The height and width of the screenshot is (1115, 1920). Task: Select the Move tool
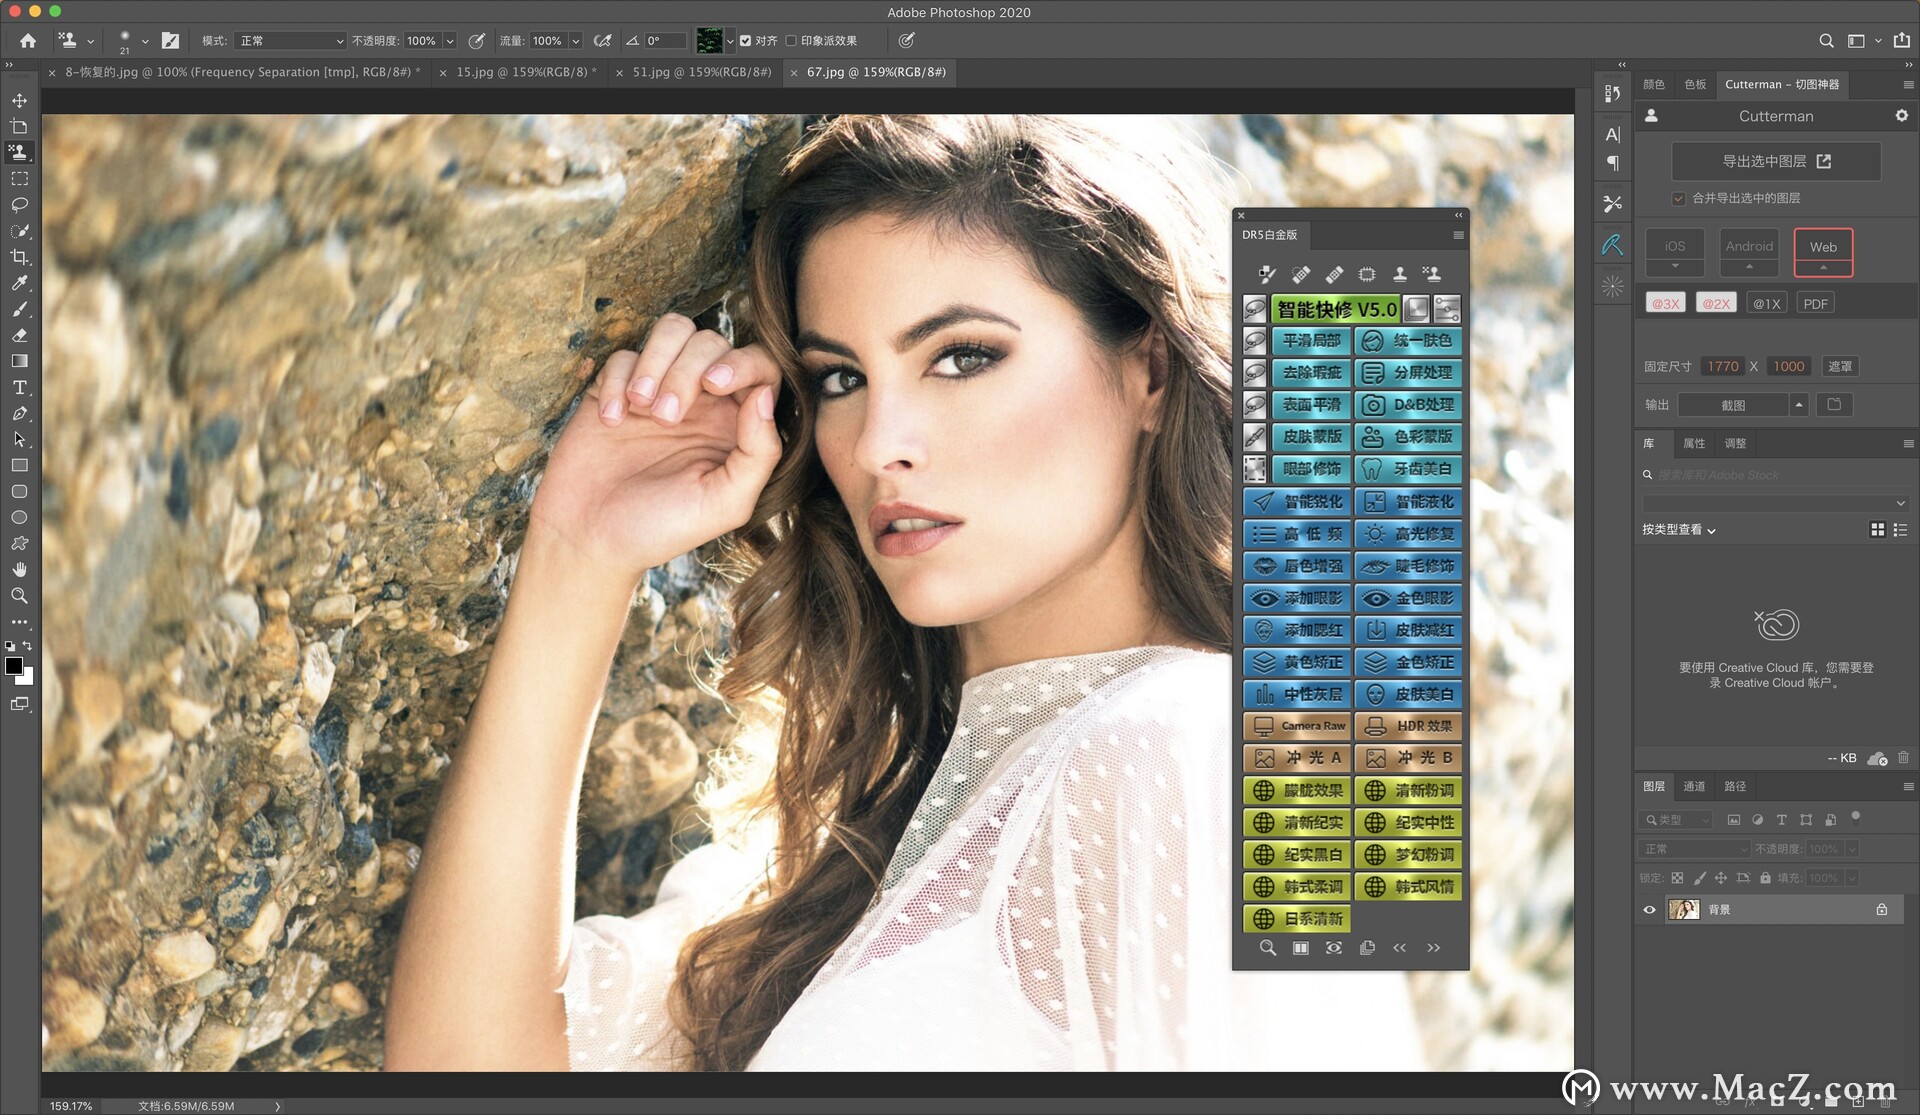click(x=19, y=101)
